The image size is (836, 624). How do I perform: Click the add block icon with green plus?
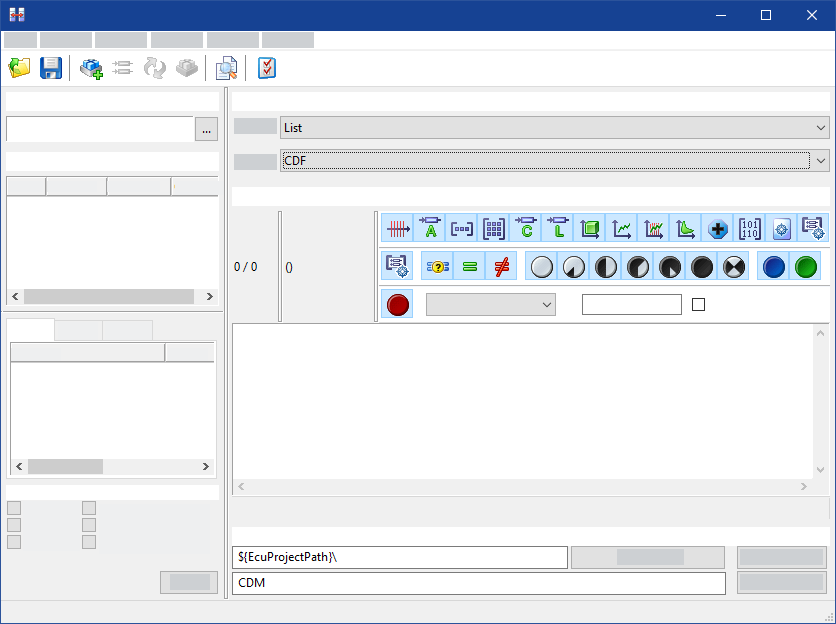click(91, 68)
